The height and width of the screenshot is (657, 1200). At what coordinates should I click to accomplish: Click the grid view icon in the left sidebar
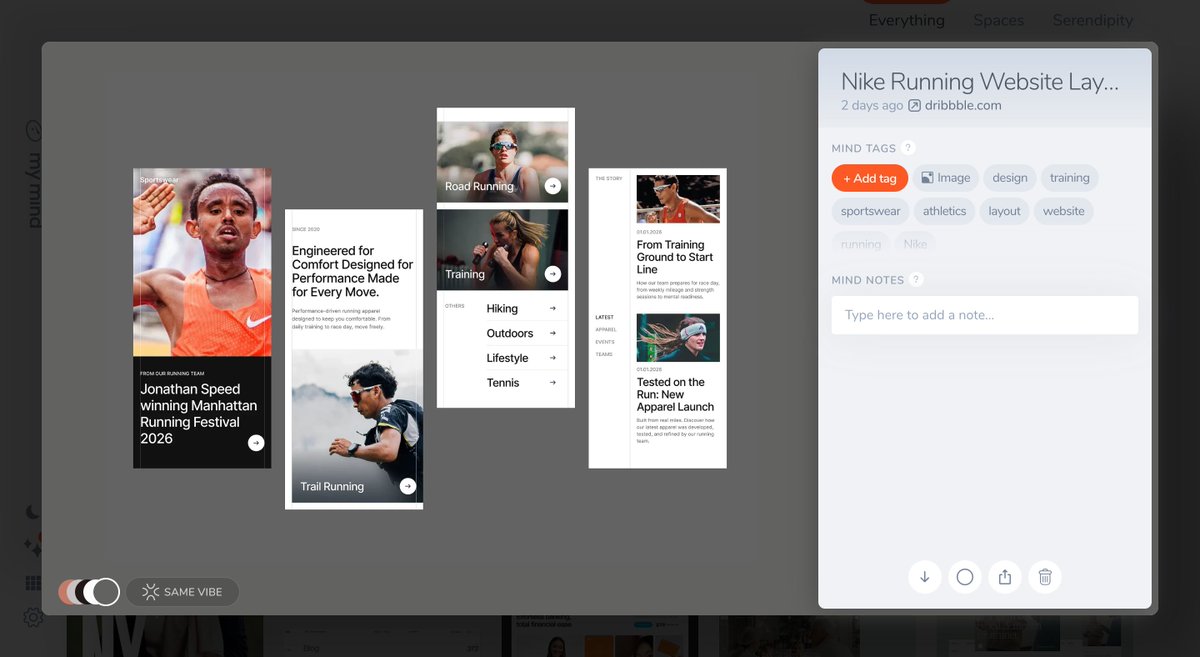tap(33, 583)
